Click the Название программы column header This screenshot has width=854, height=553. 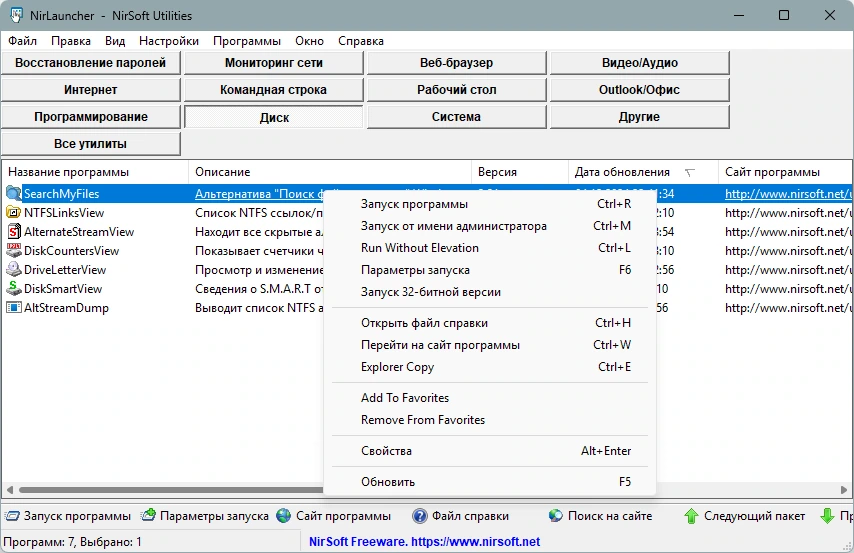pos(95,172)
